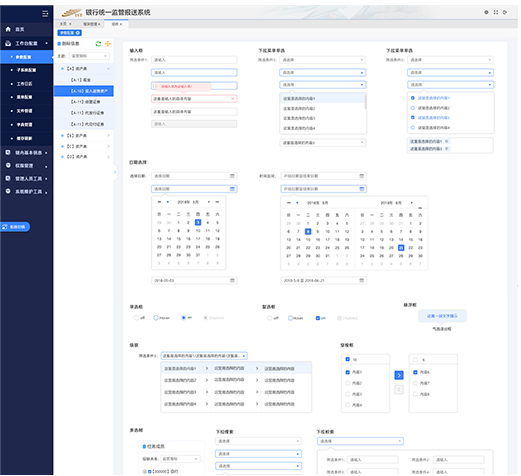This screenshot has width=521, height=476.
Task: Toggle fullscreen icon in header
Action: (x=496, y=12)
